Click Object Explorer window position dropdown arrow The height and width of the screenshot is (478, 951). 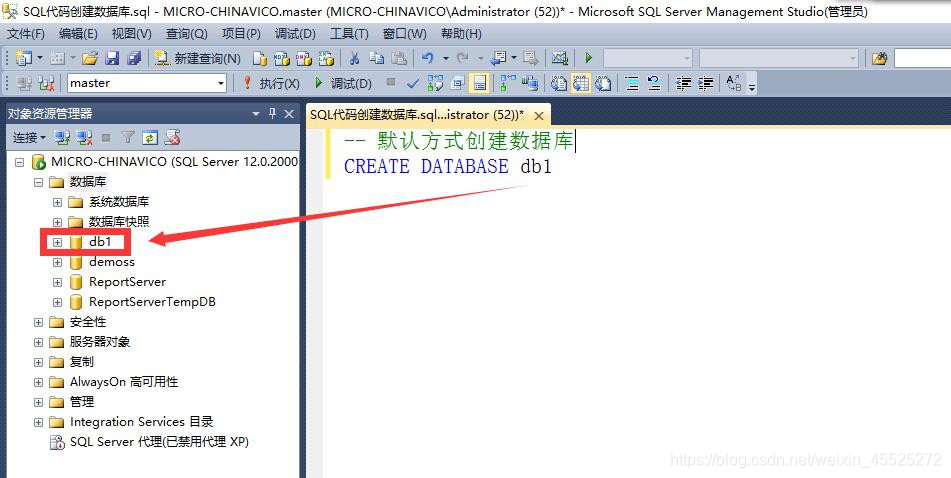click(x=256, y=113)
